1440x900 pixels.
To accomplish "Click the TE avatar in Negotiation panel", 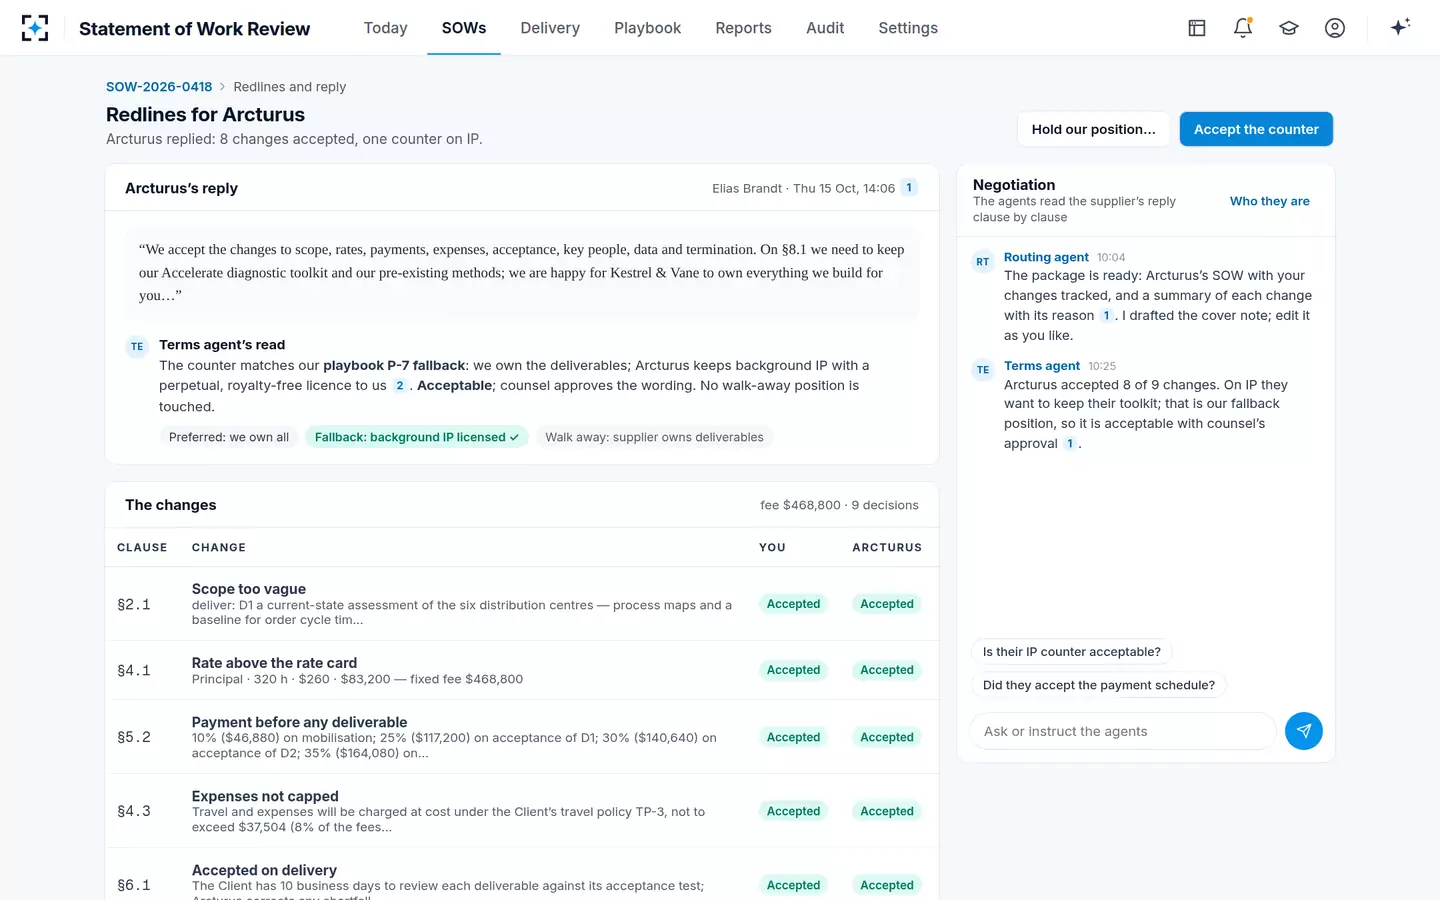I will [x=983, y=370].
